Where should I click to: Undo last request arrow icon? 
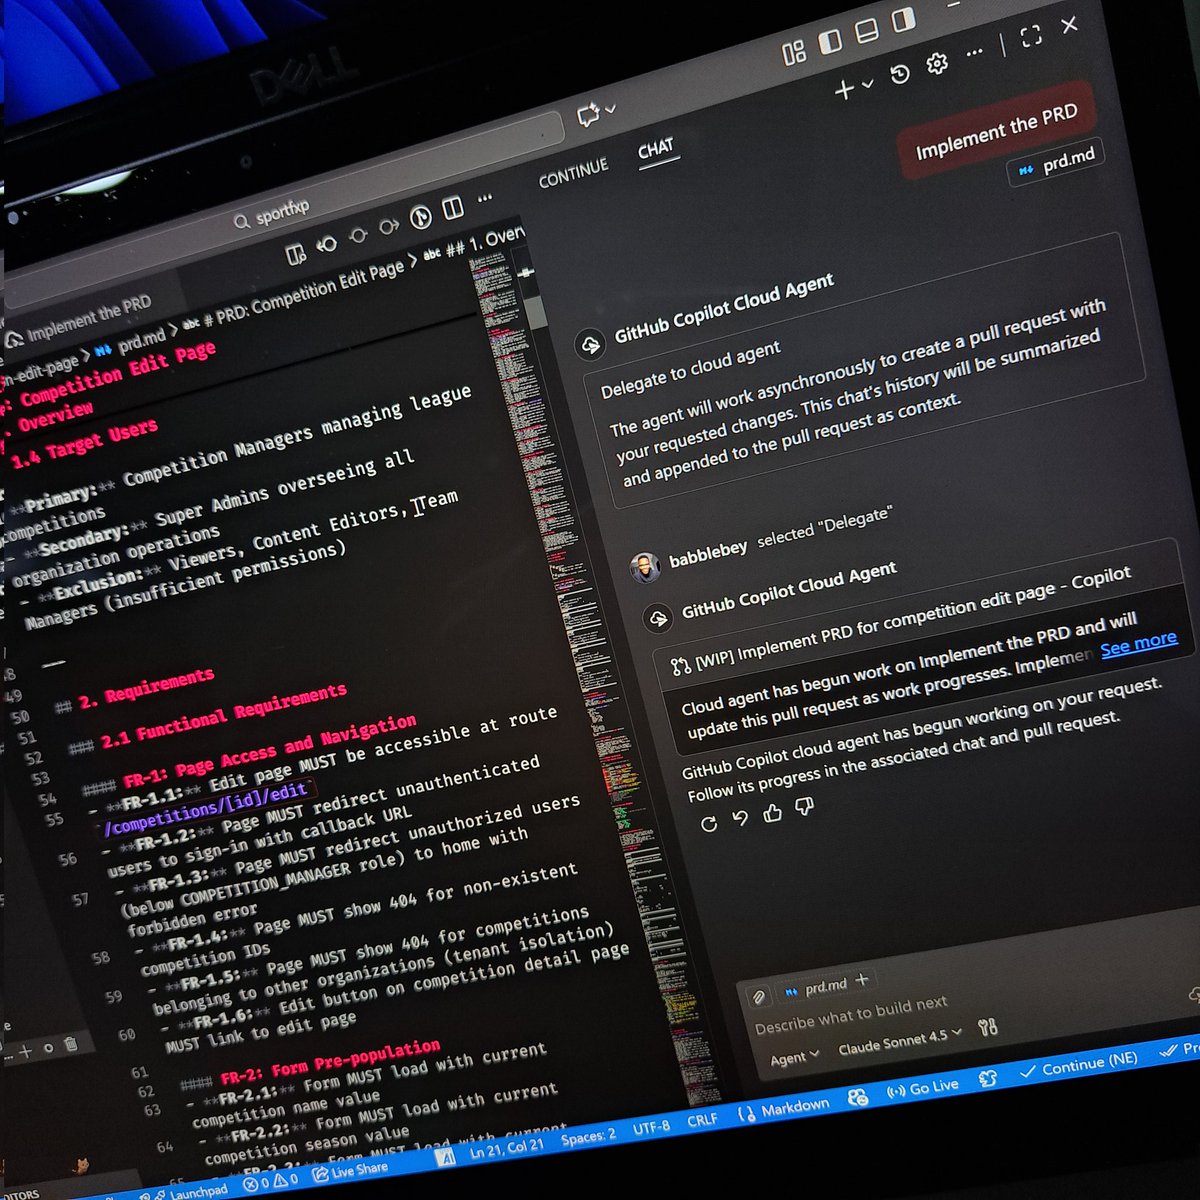740,819
